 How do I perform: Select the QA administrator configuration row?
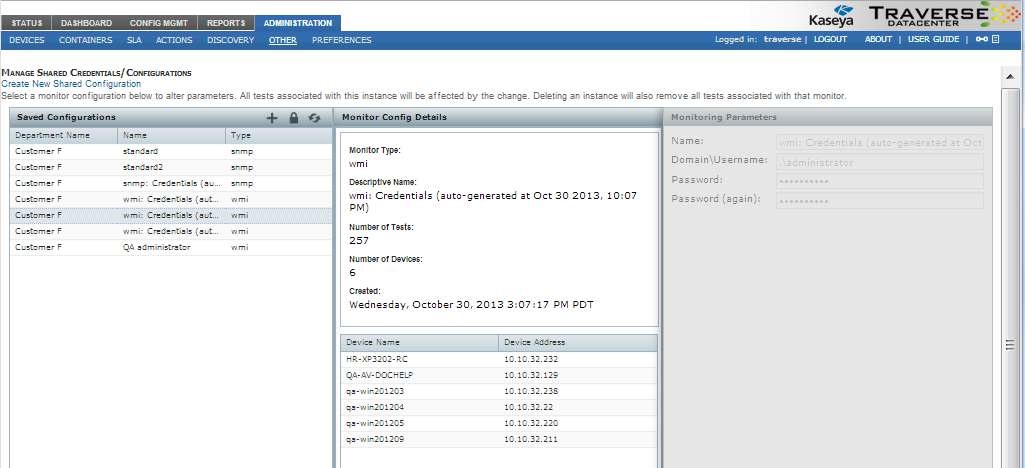(156, 247)
